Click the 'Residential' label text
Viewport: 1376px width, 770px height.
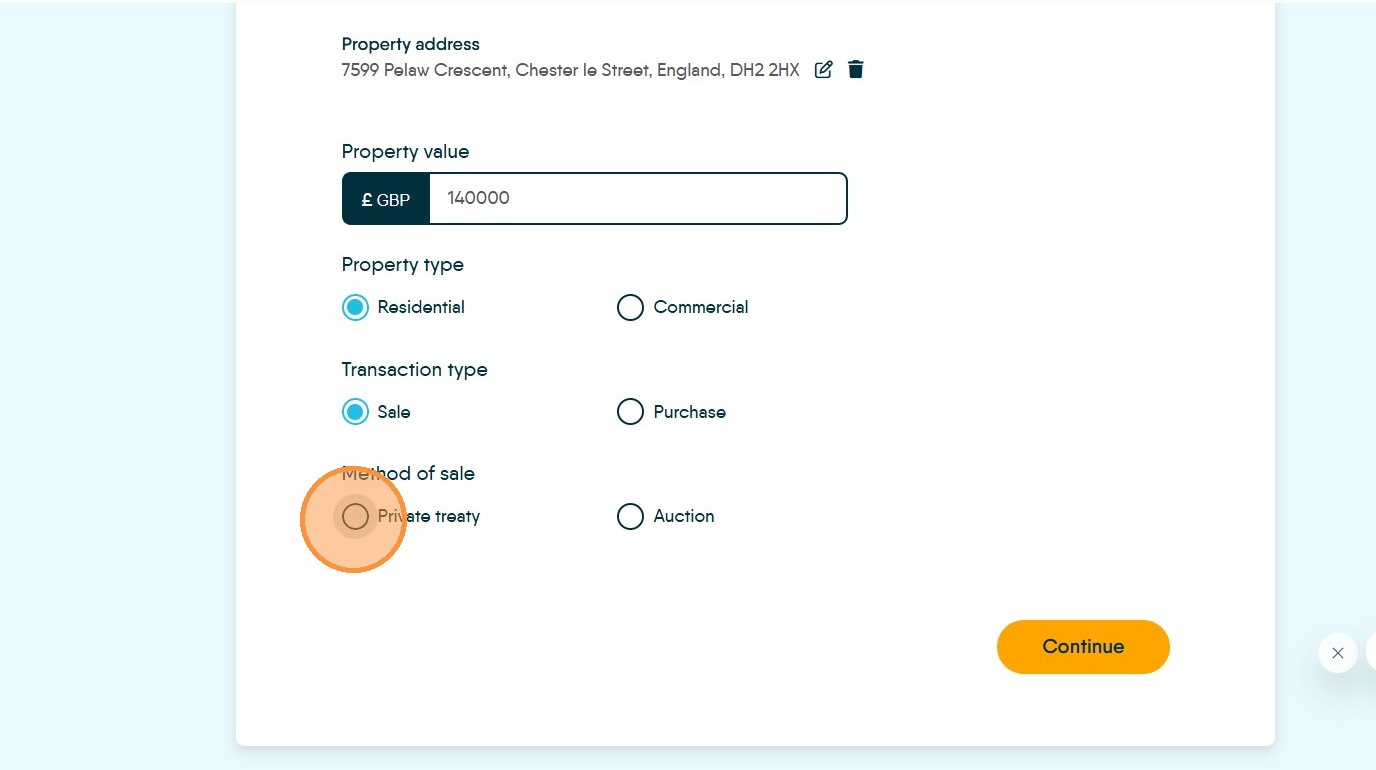click(x=421, y=307)
